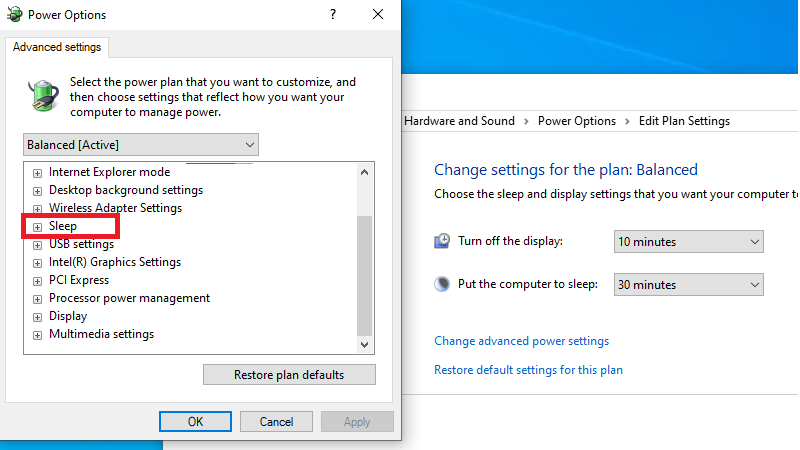Click the Power Options battery icon in title bar

(14, 15)
